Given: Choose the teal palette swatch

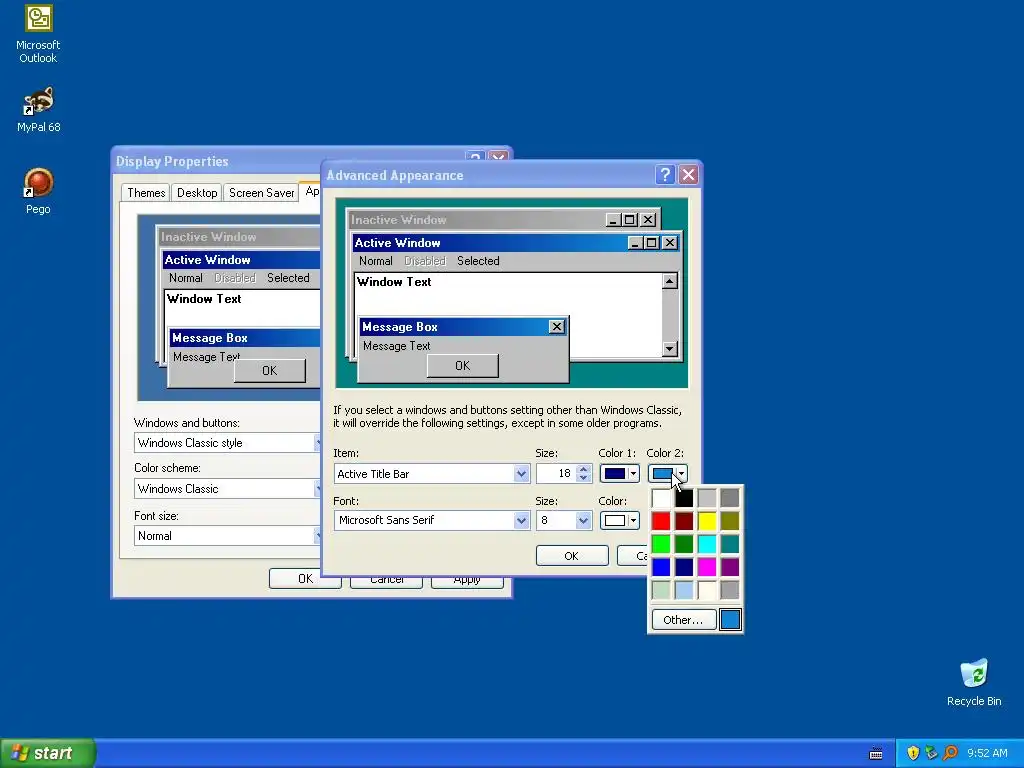Looking at the screenshot, I should click(730, 544).
